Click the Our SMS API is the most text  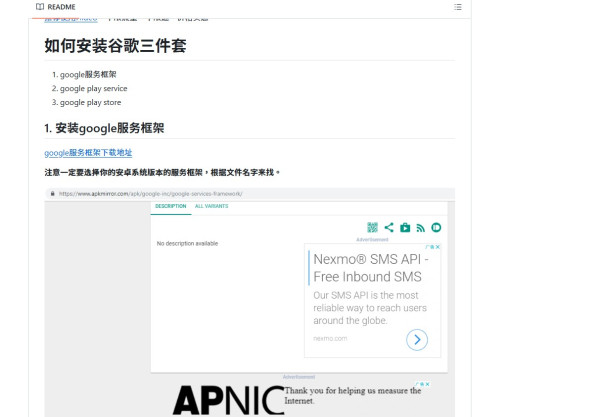click(x=370, y=308)
